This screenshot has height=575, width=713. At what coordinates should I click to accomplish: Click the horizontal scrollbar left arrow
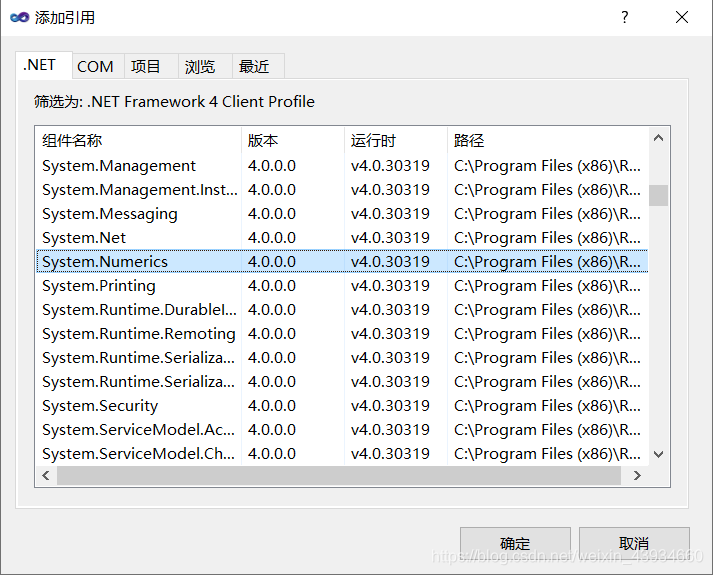[x=46, y=475]
